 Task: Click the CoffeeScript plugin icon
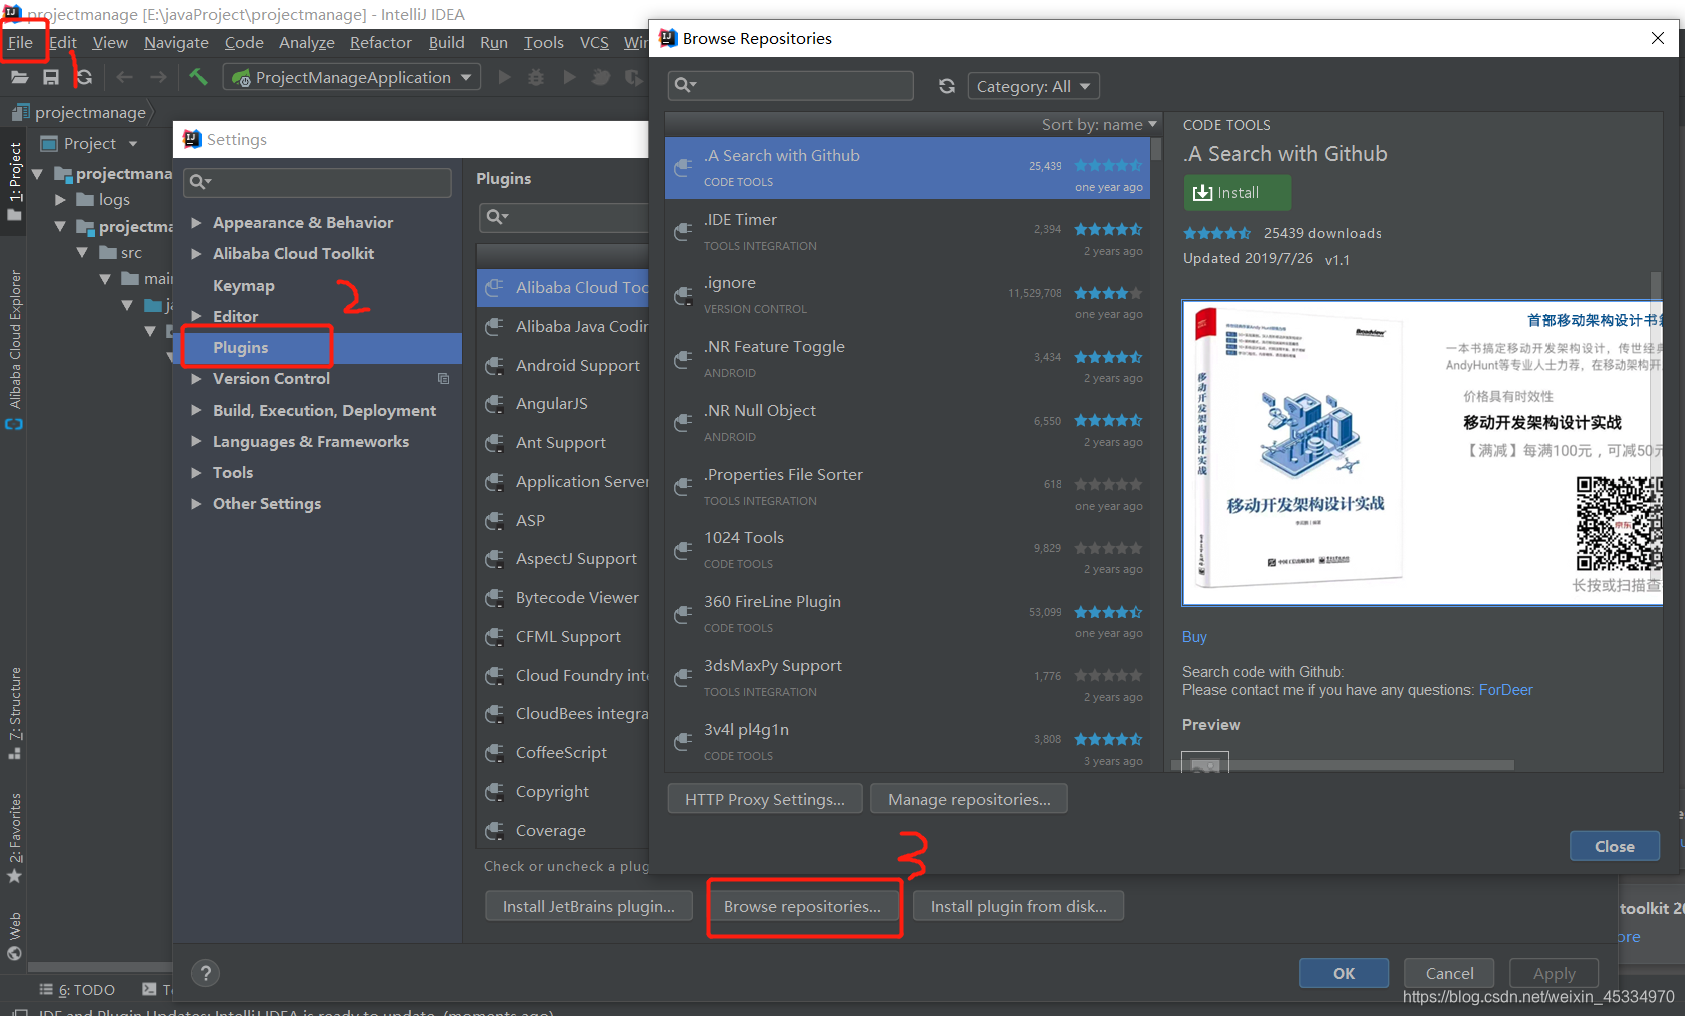click(494, 753)
